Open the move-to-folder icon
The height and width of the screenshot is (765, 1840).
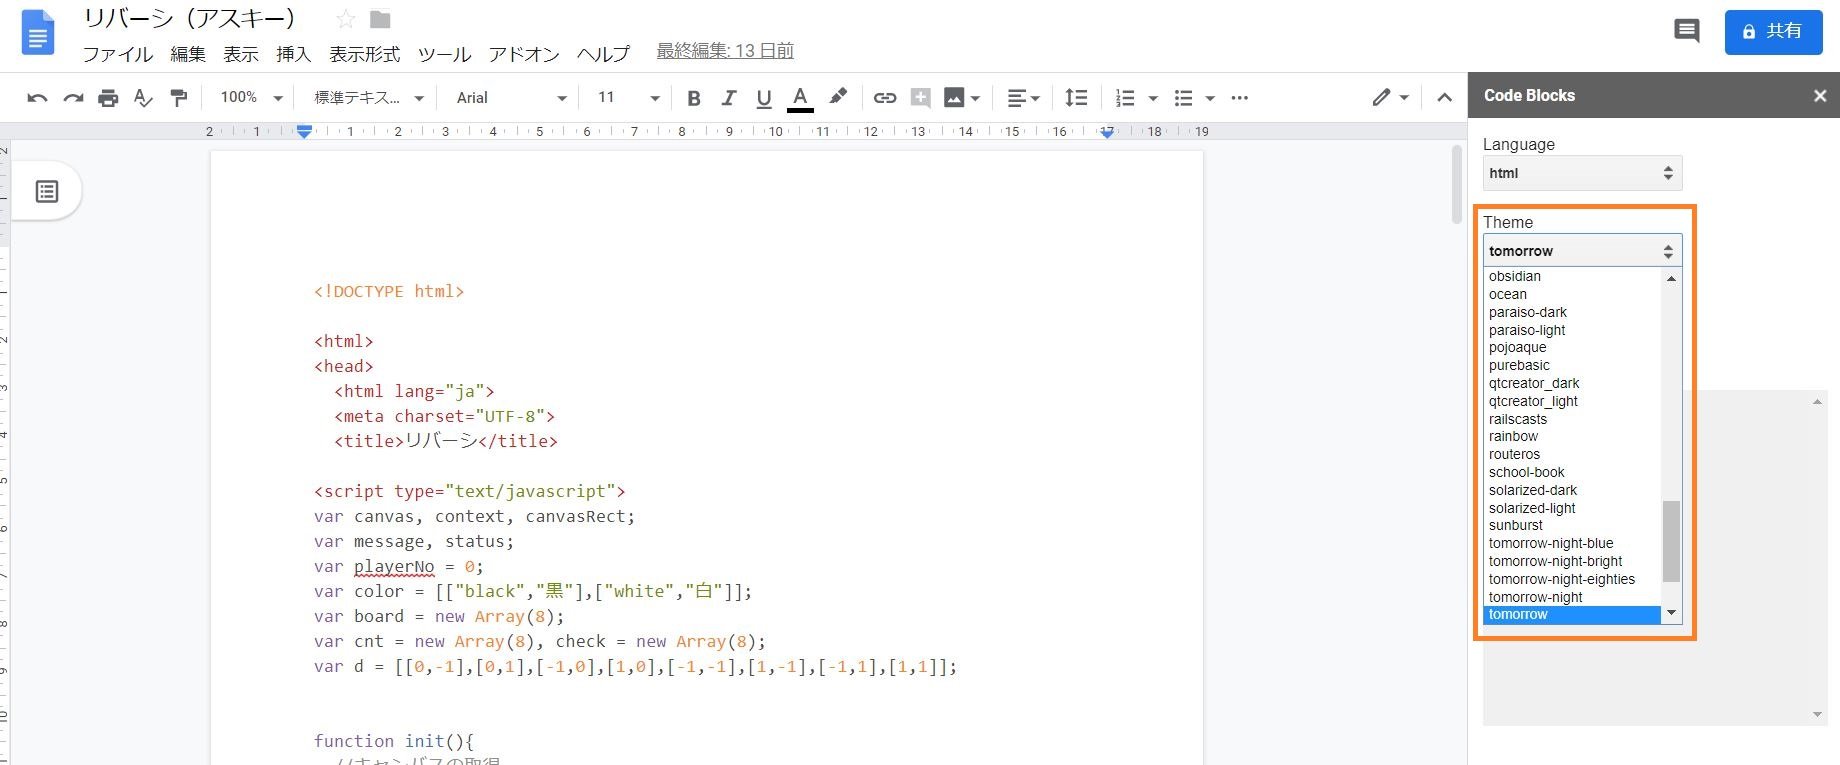pos(380,19)
